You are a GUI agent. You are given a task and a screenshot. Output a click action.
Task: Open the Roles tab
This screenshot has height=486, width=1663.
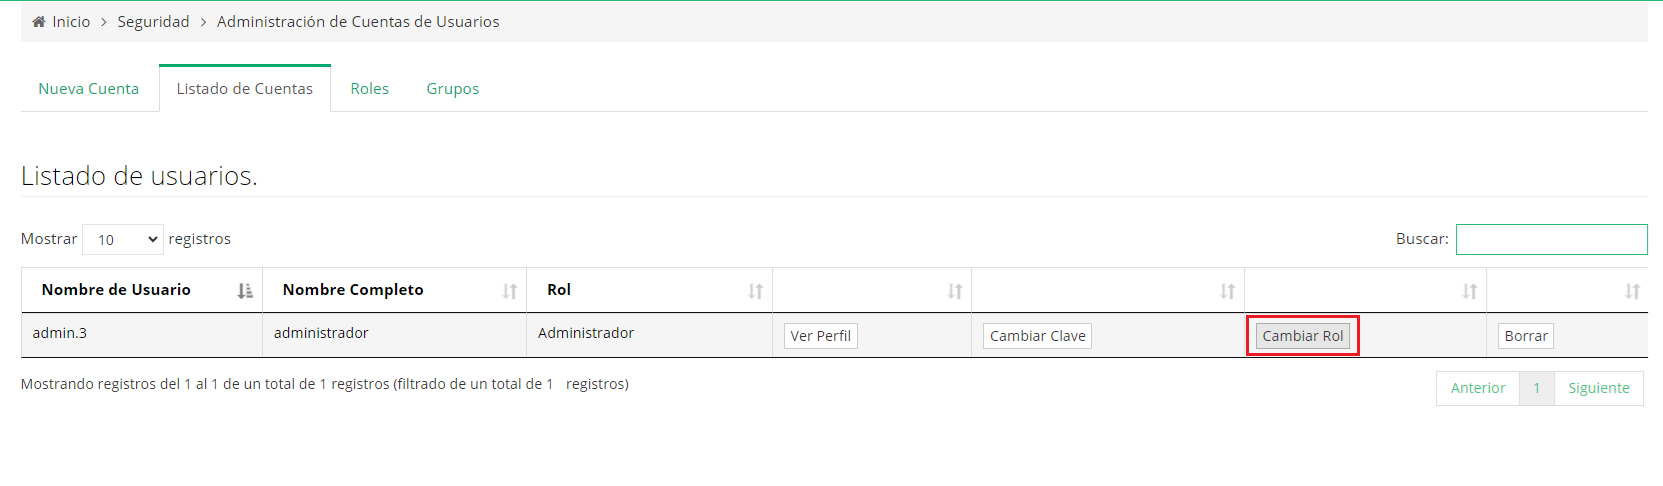tap(369, 89)
